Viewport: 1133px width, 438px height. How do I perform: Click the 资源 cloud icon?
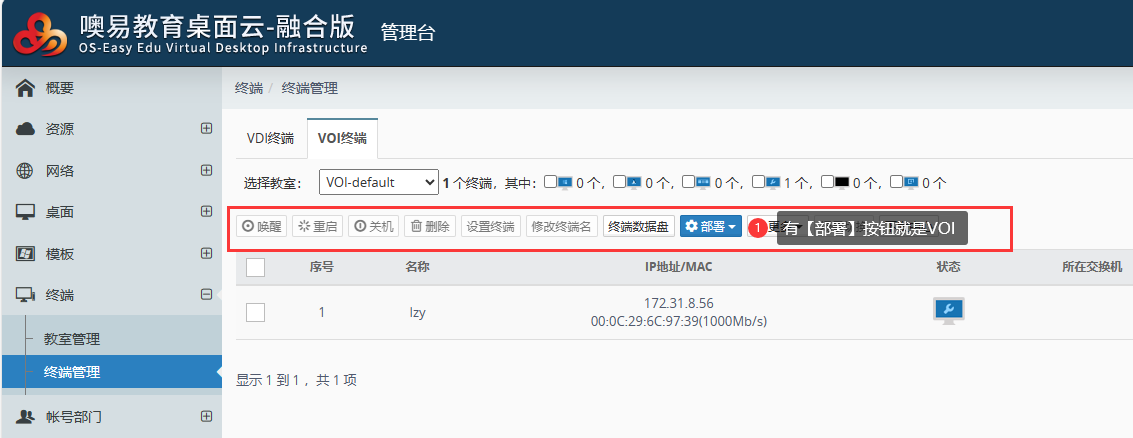click(x=26, y=129)
